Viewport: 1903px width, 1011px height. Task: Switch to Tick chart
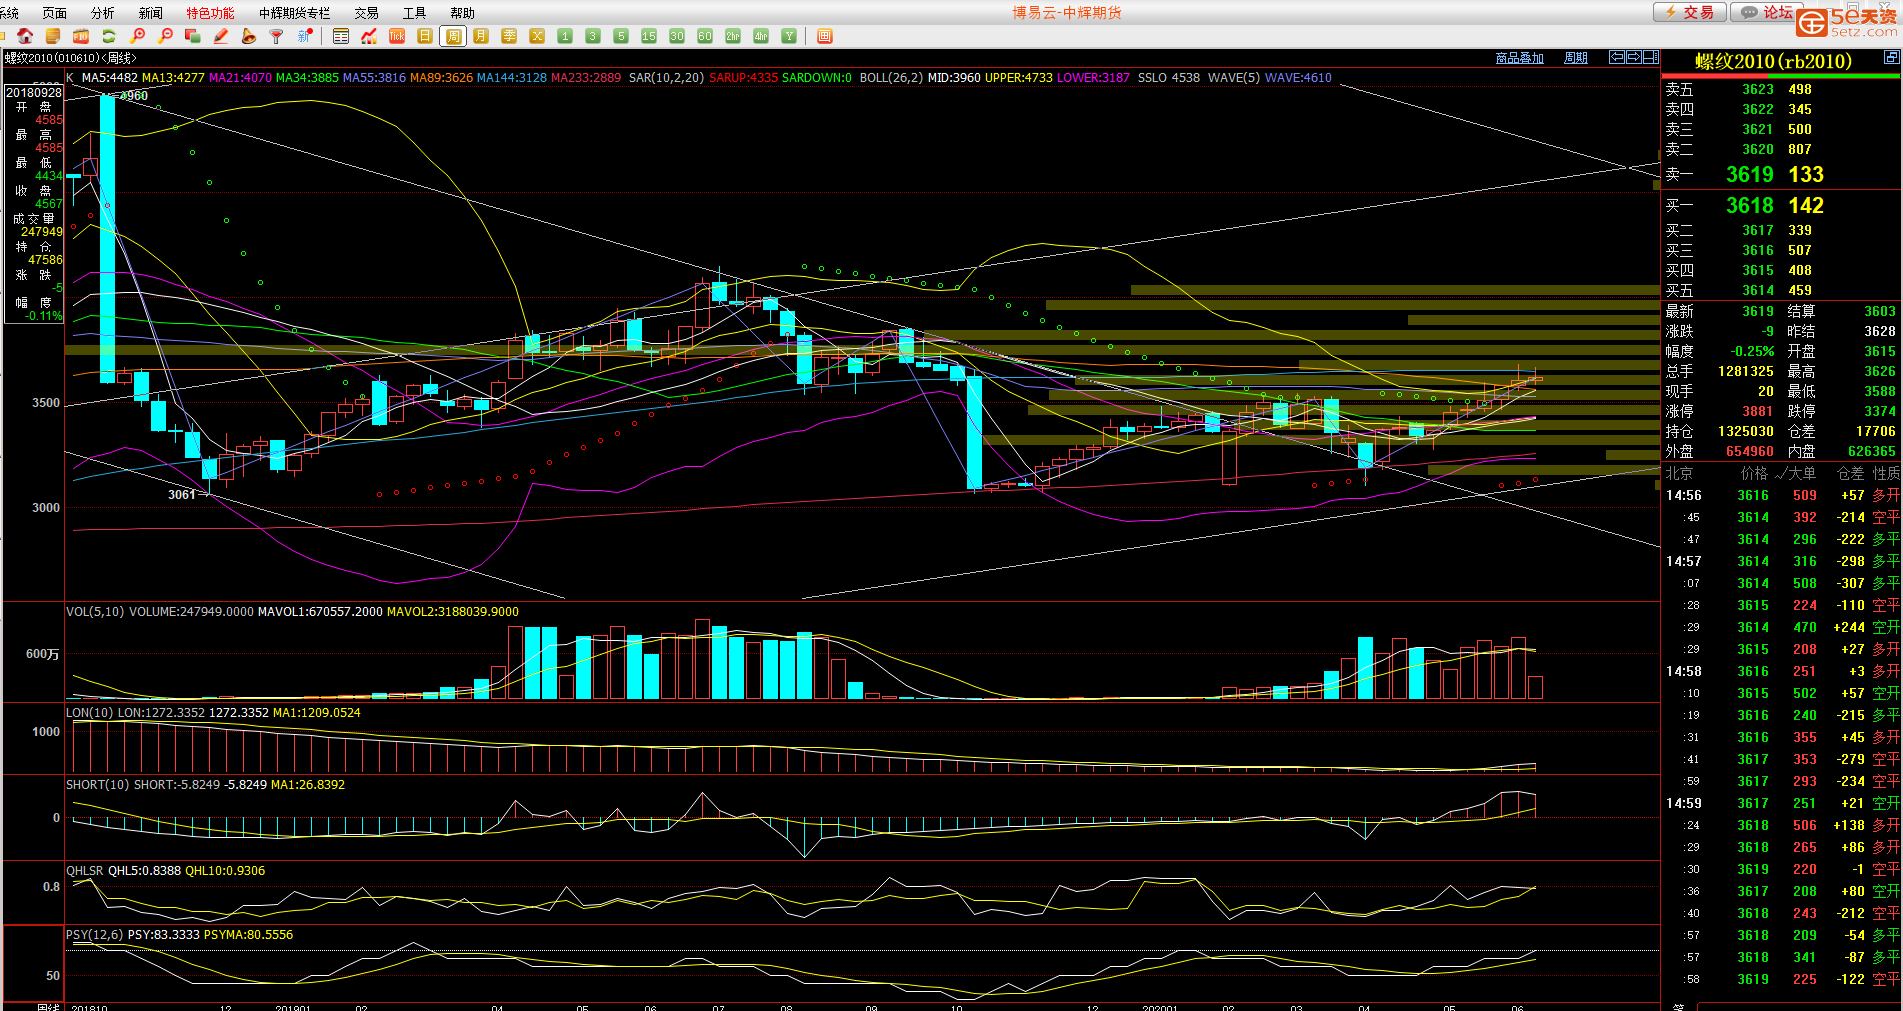tap(397, 36)
